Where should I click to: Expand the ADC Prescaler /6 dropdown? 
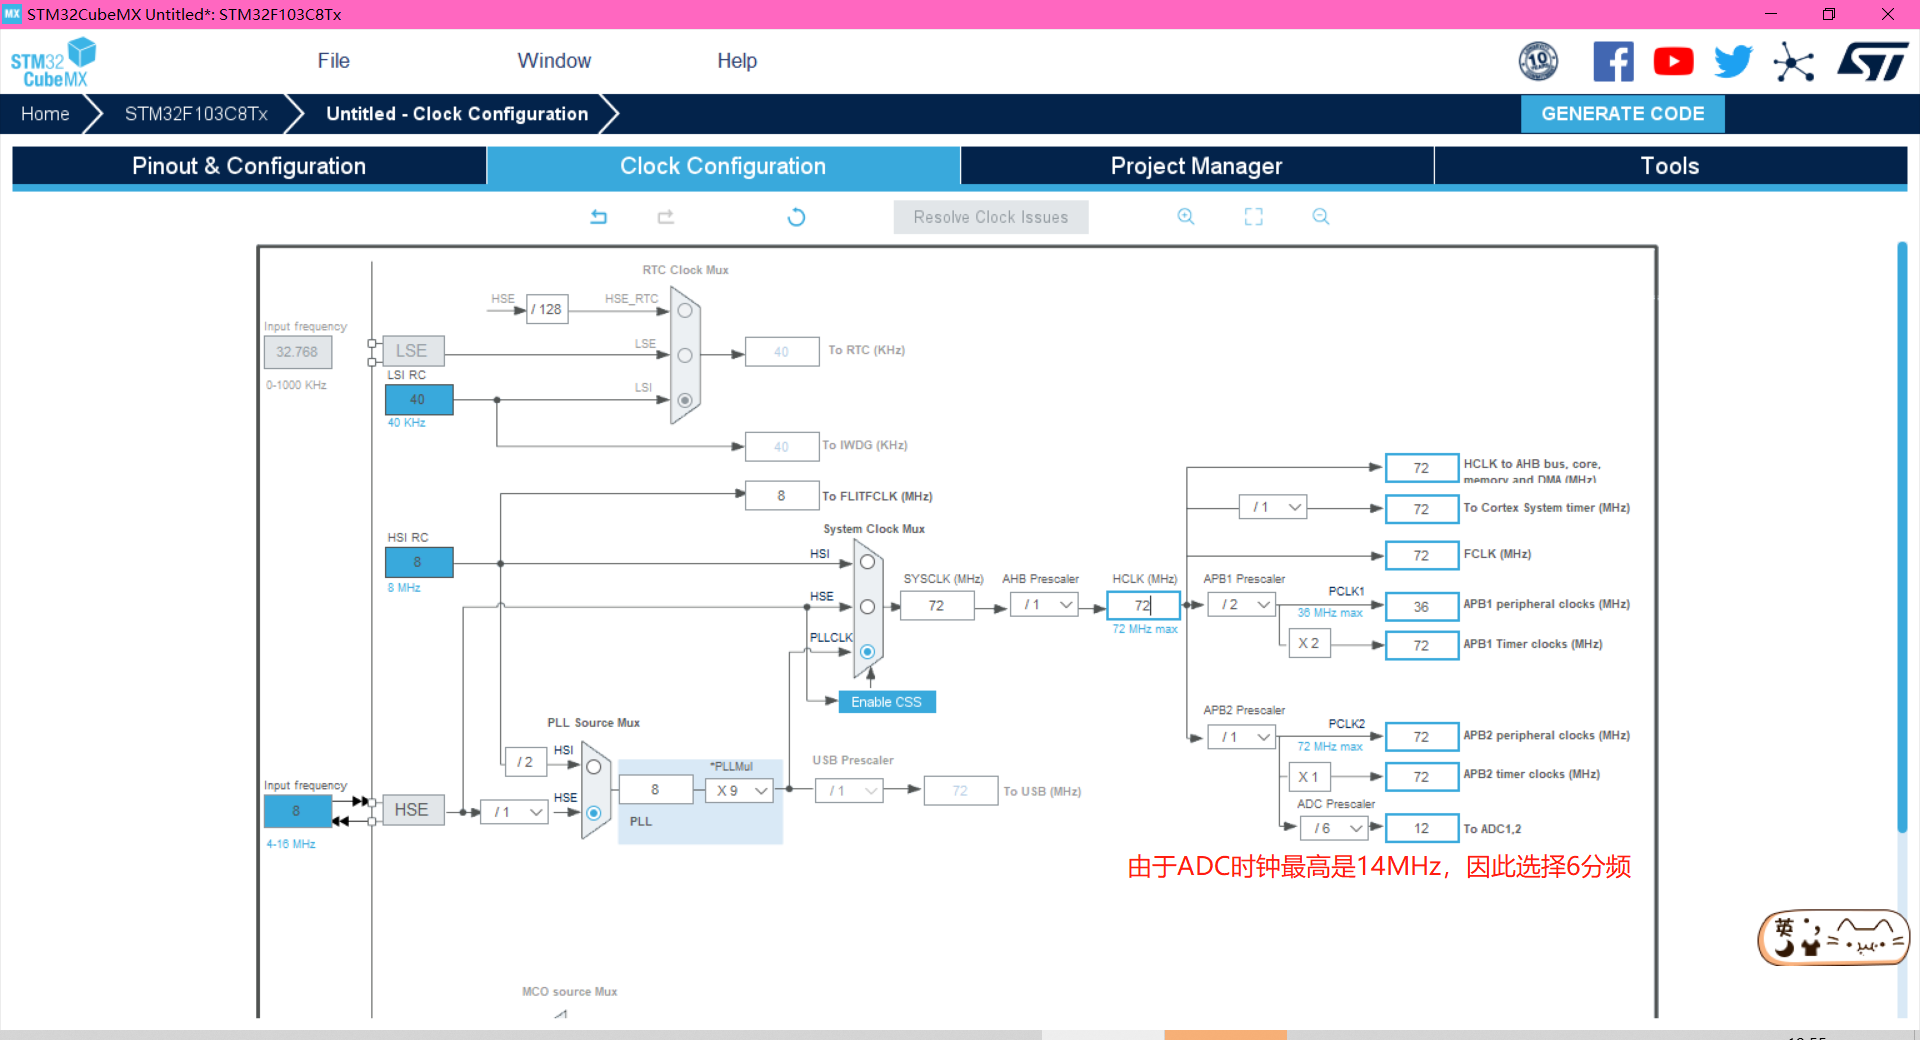click(x=1337, y=828)
